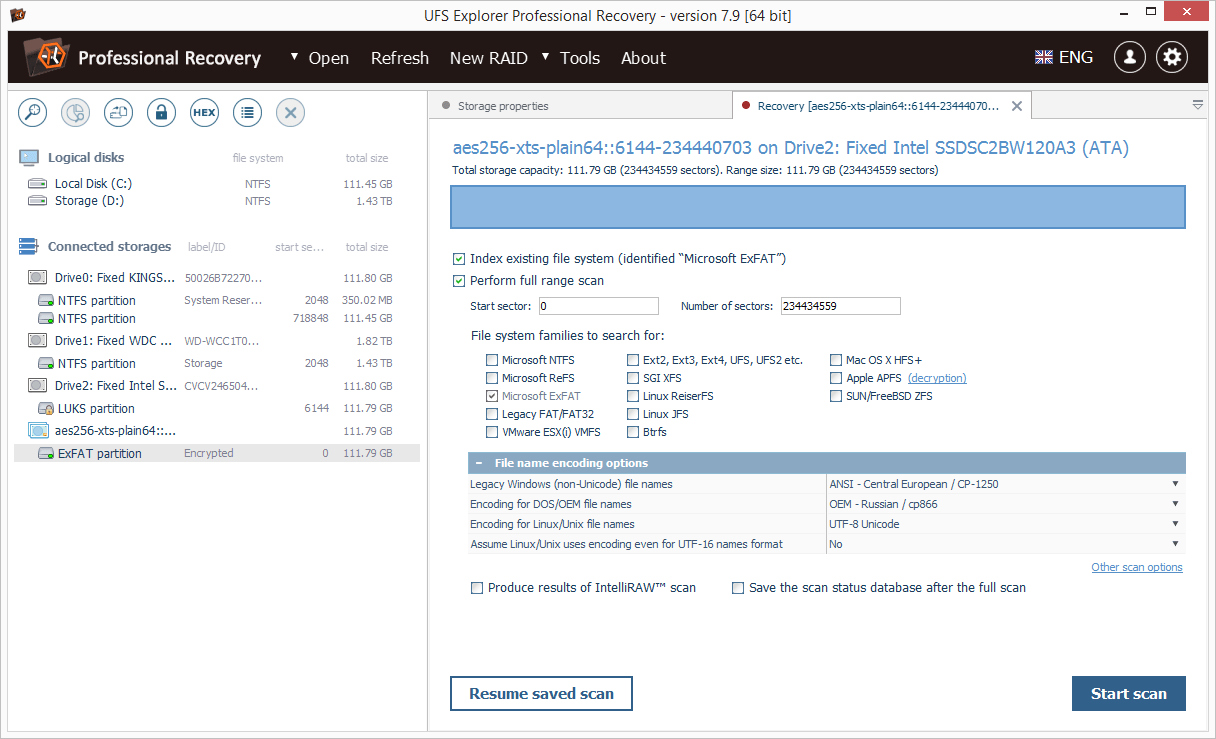Enable Produce results of IntelliRAW scan

click(x=477, y=588)
